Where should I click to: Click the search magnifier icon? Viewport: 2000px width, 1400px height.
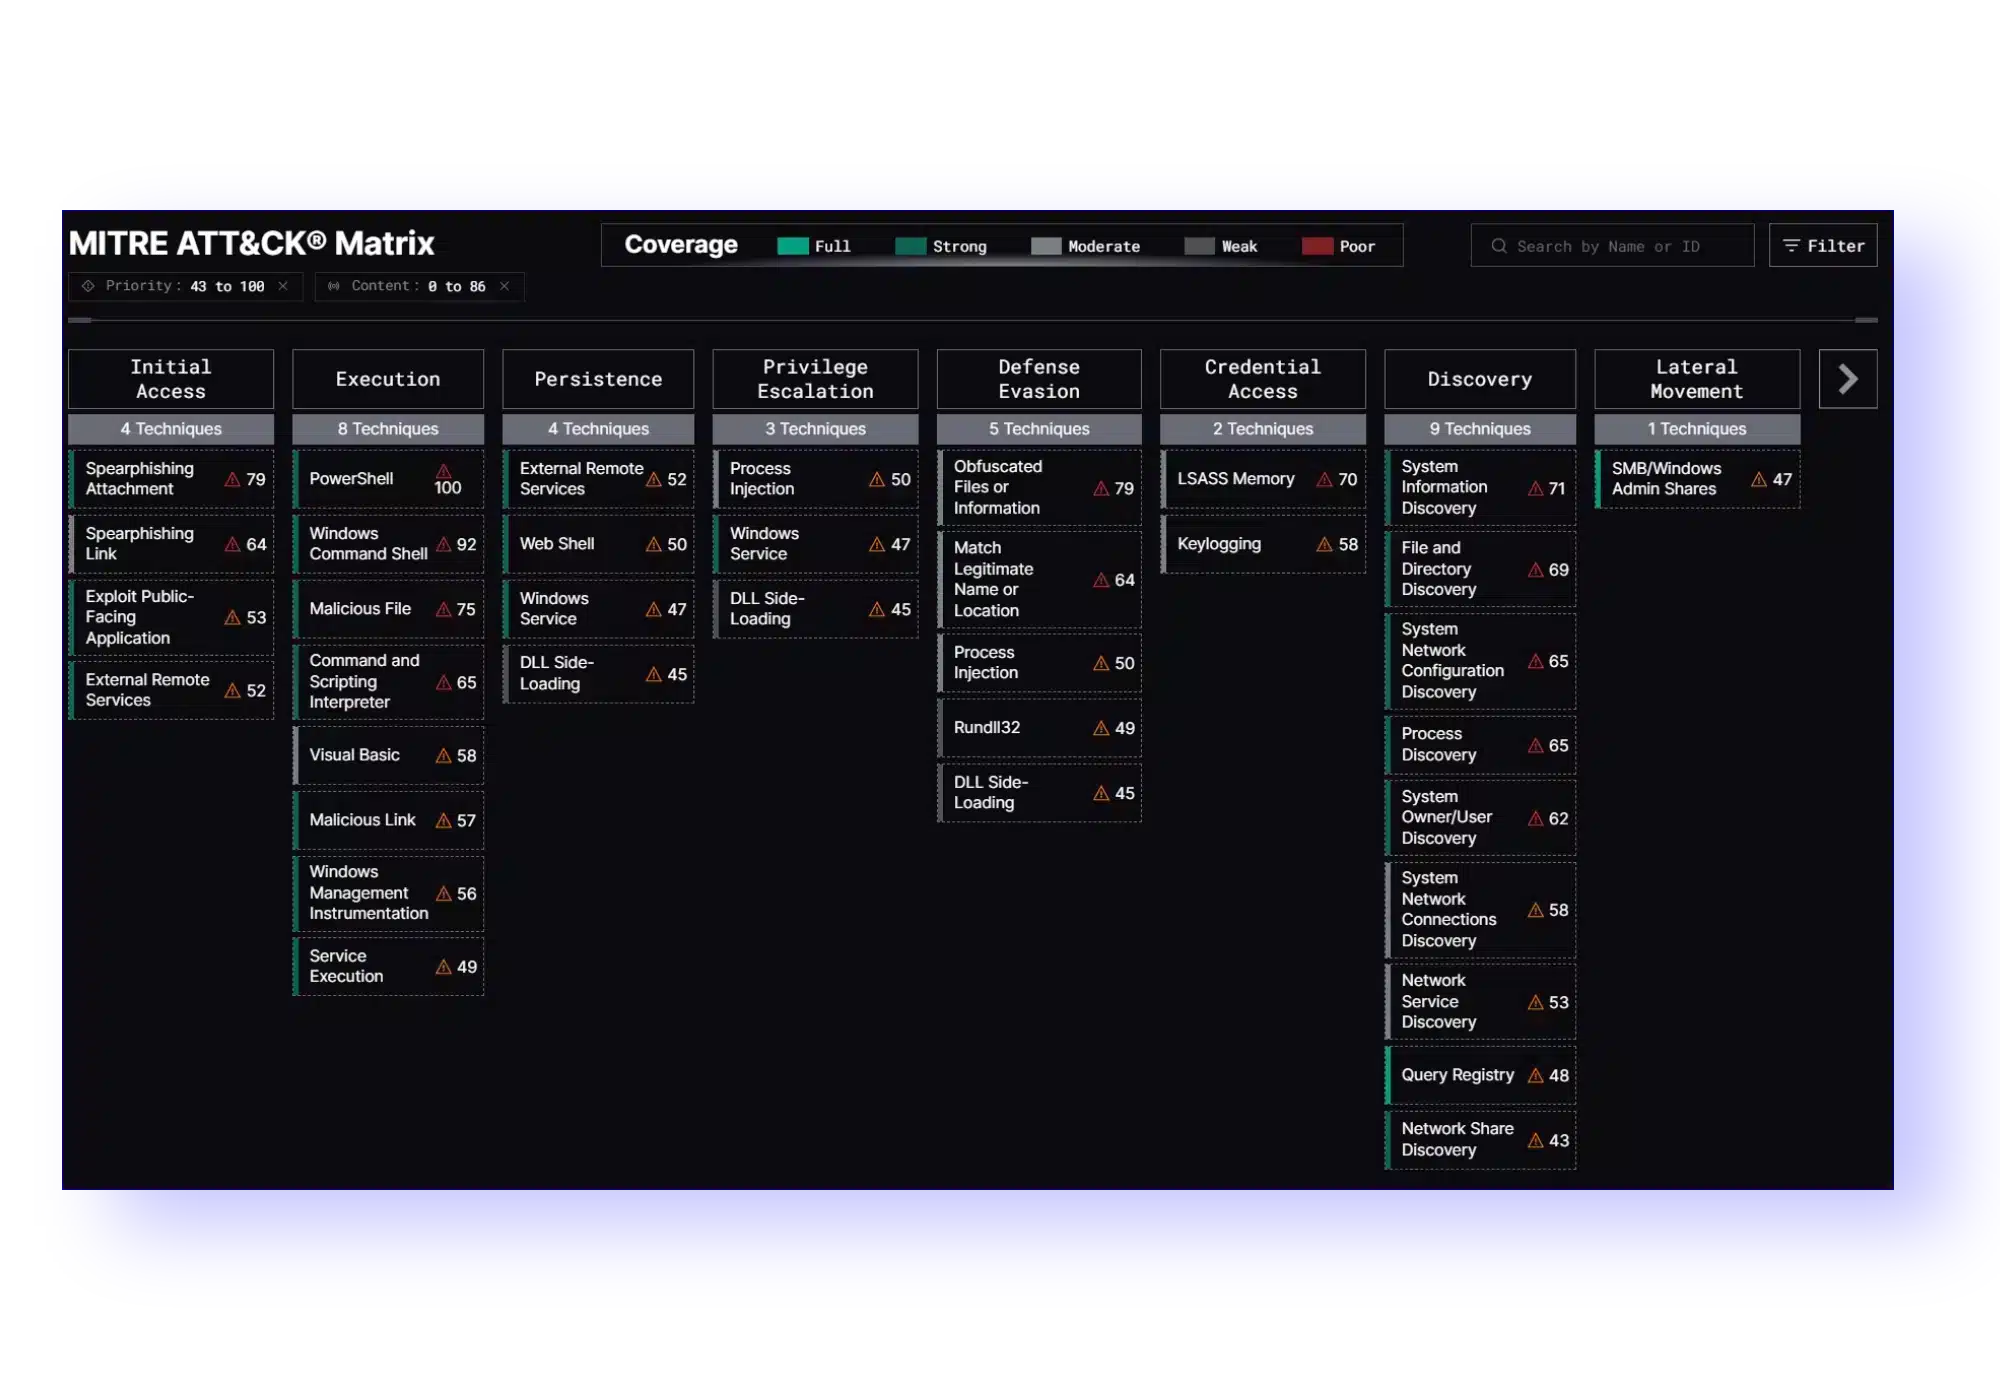pyautogui.click(x=1499, y=246)
